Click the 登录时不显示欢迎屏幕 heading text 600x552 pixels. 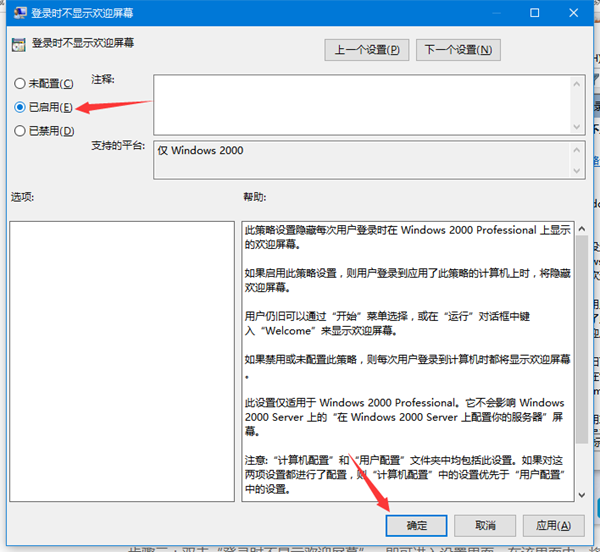83,42
